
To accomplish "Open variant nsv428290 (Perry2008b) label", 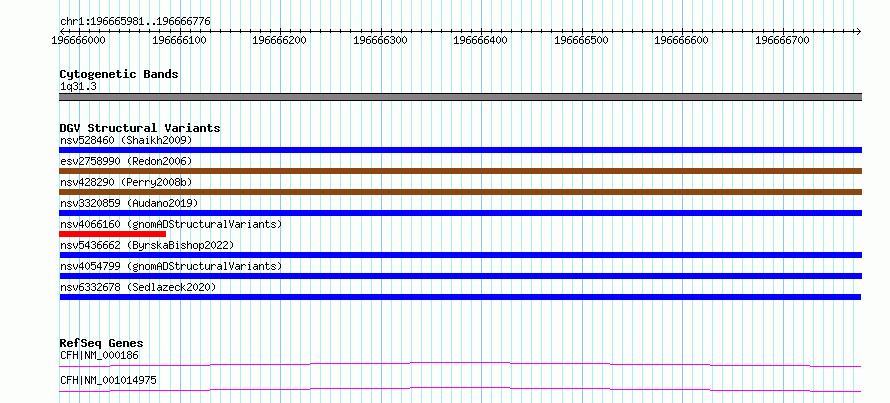I will (126, 182).
